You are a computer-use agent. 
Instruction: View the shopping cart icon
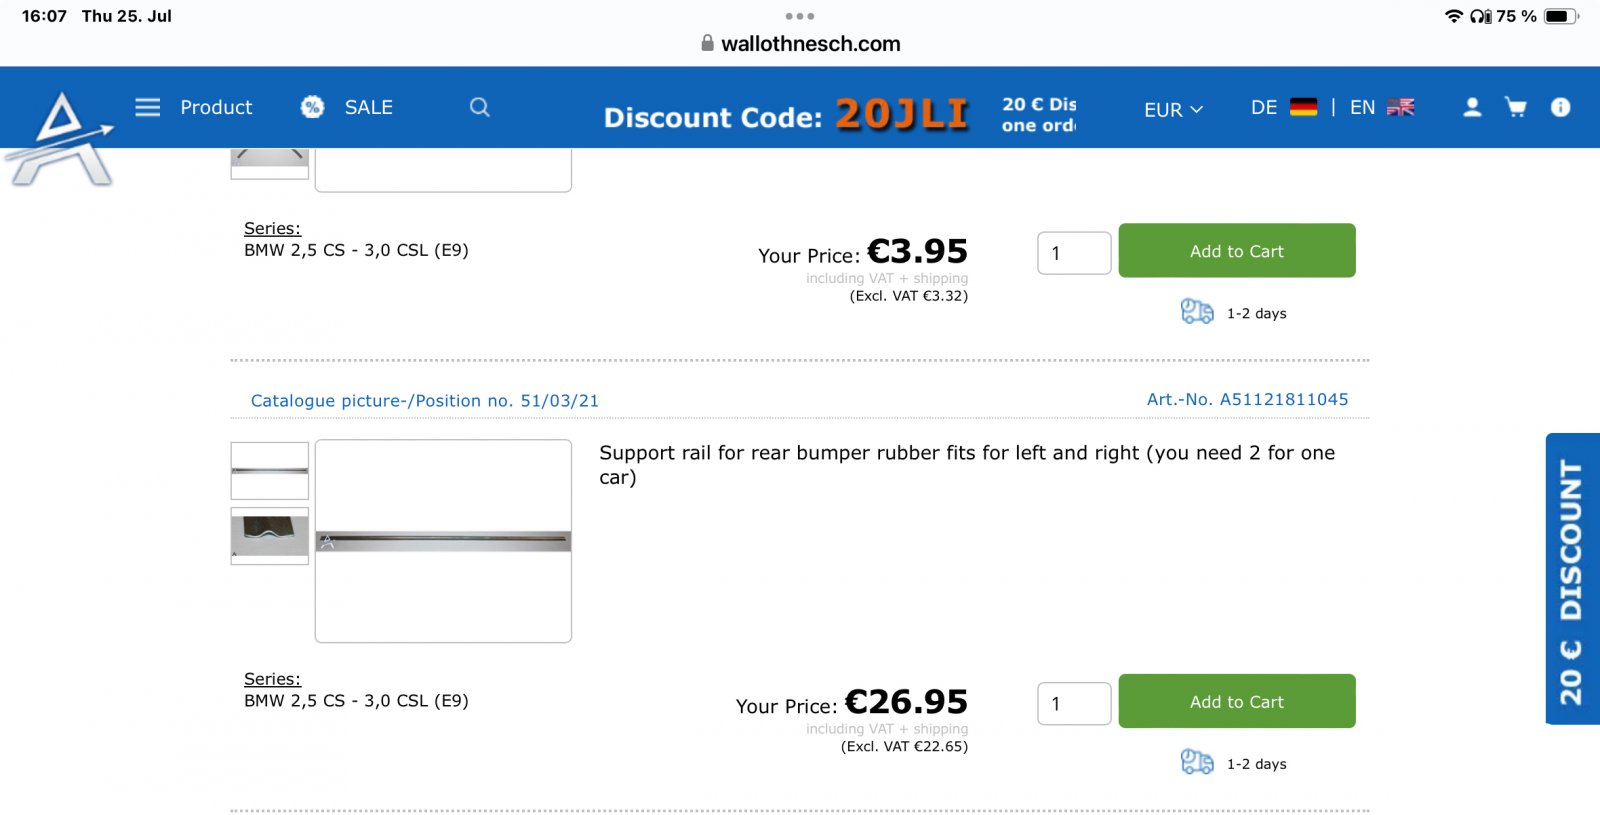point(1516,107)
